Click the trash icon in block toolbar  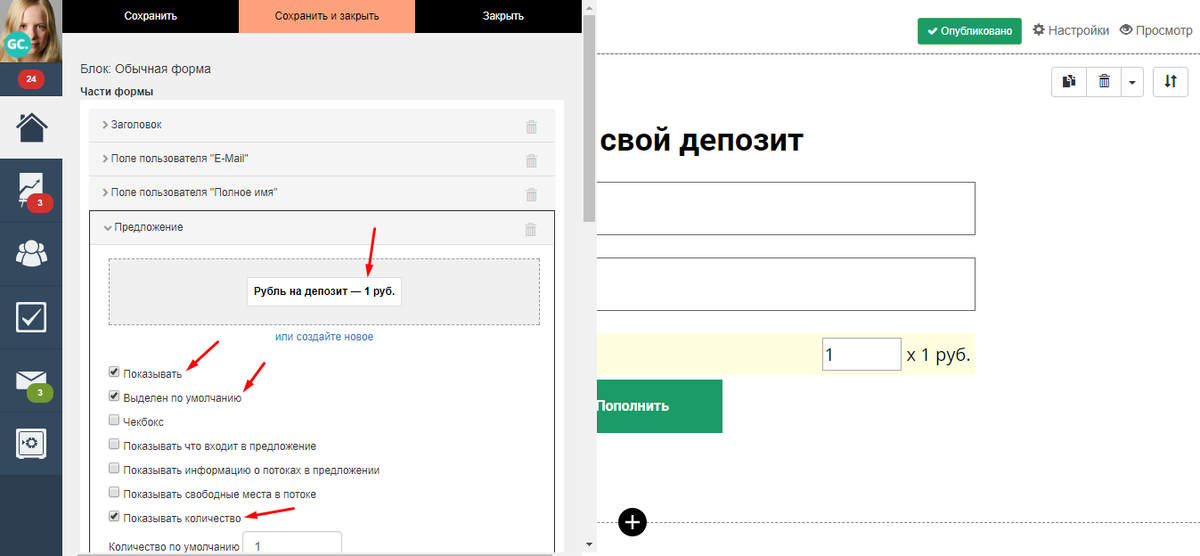click(1104, 82)
